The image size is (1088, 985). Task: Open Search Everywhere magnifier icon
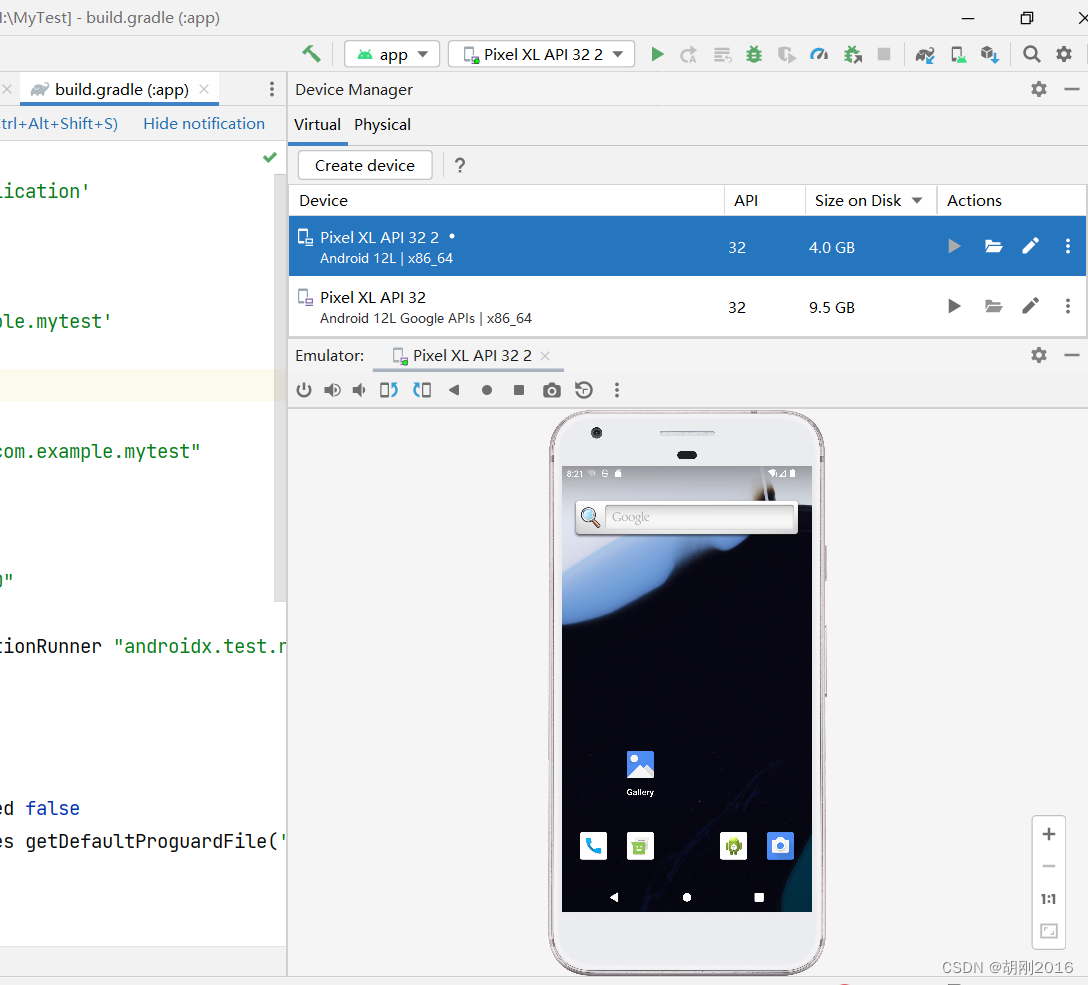point(1032,54)
